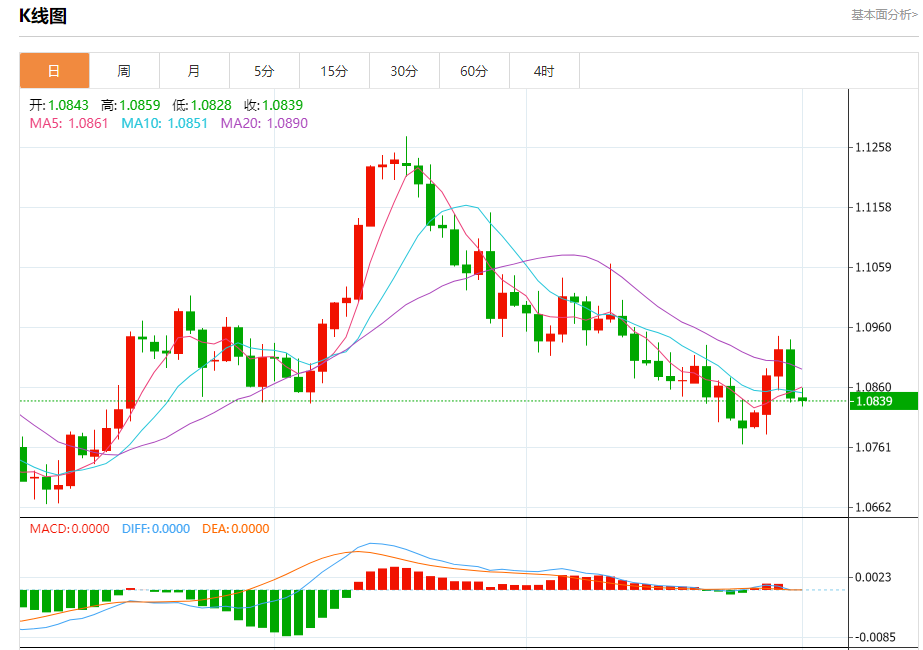923x650 pixels.
Task: Click the DIFF value label
Action: click(156, 529)
